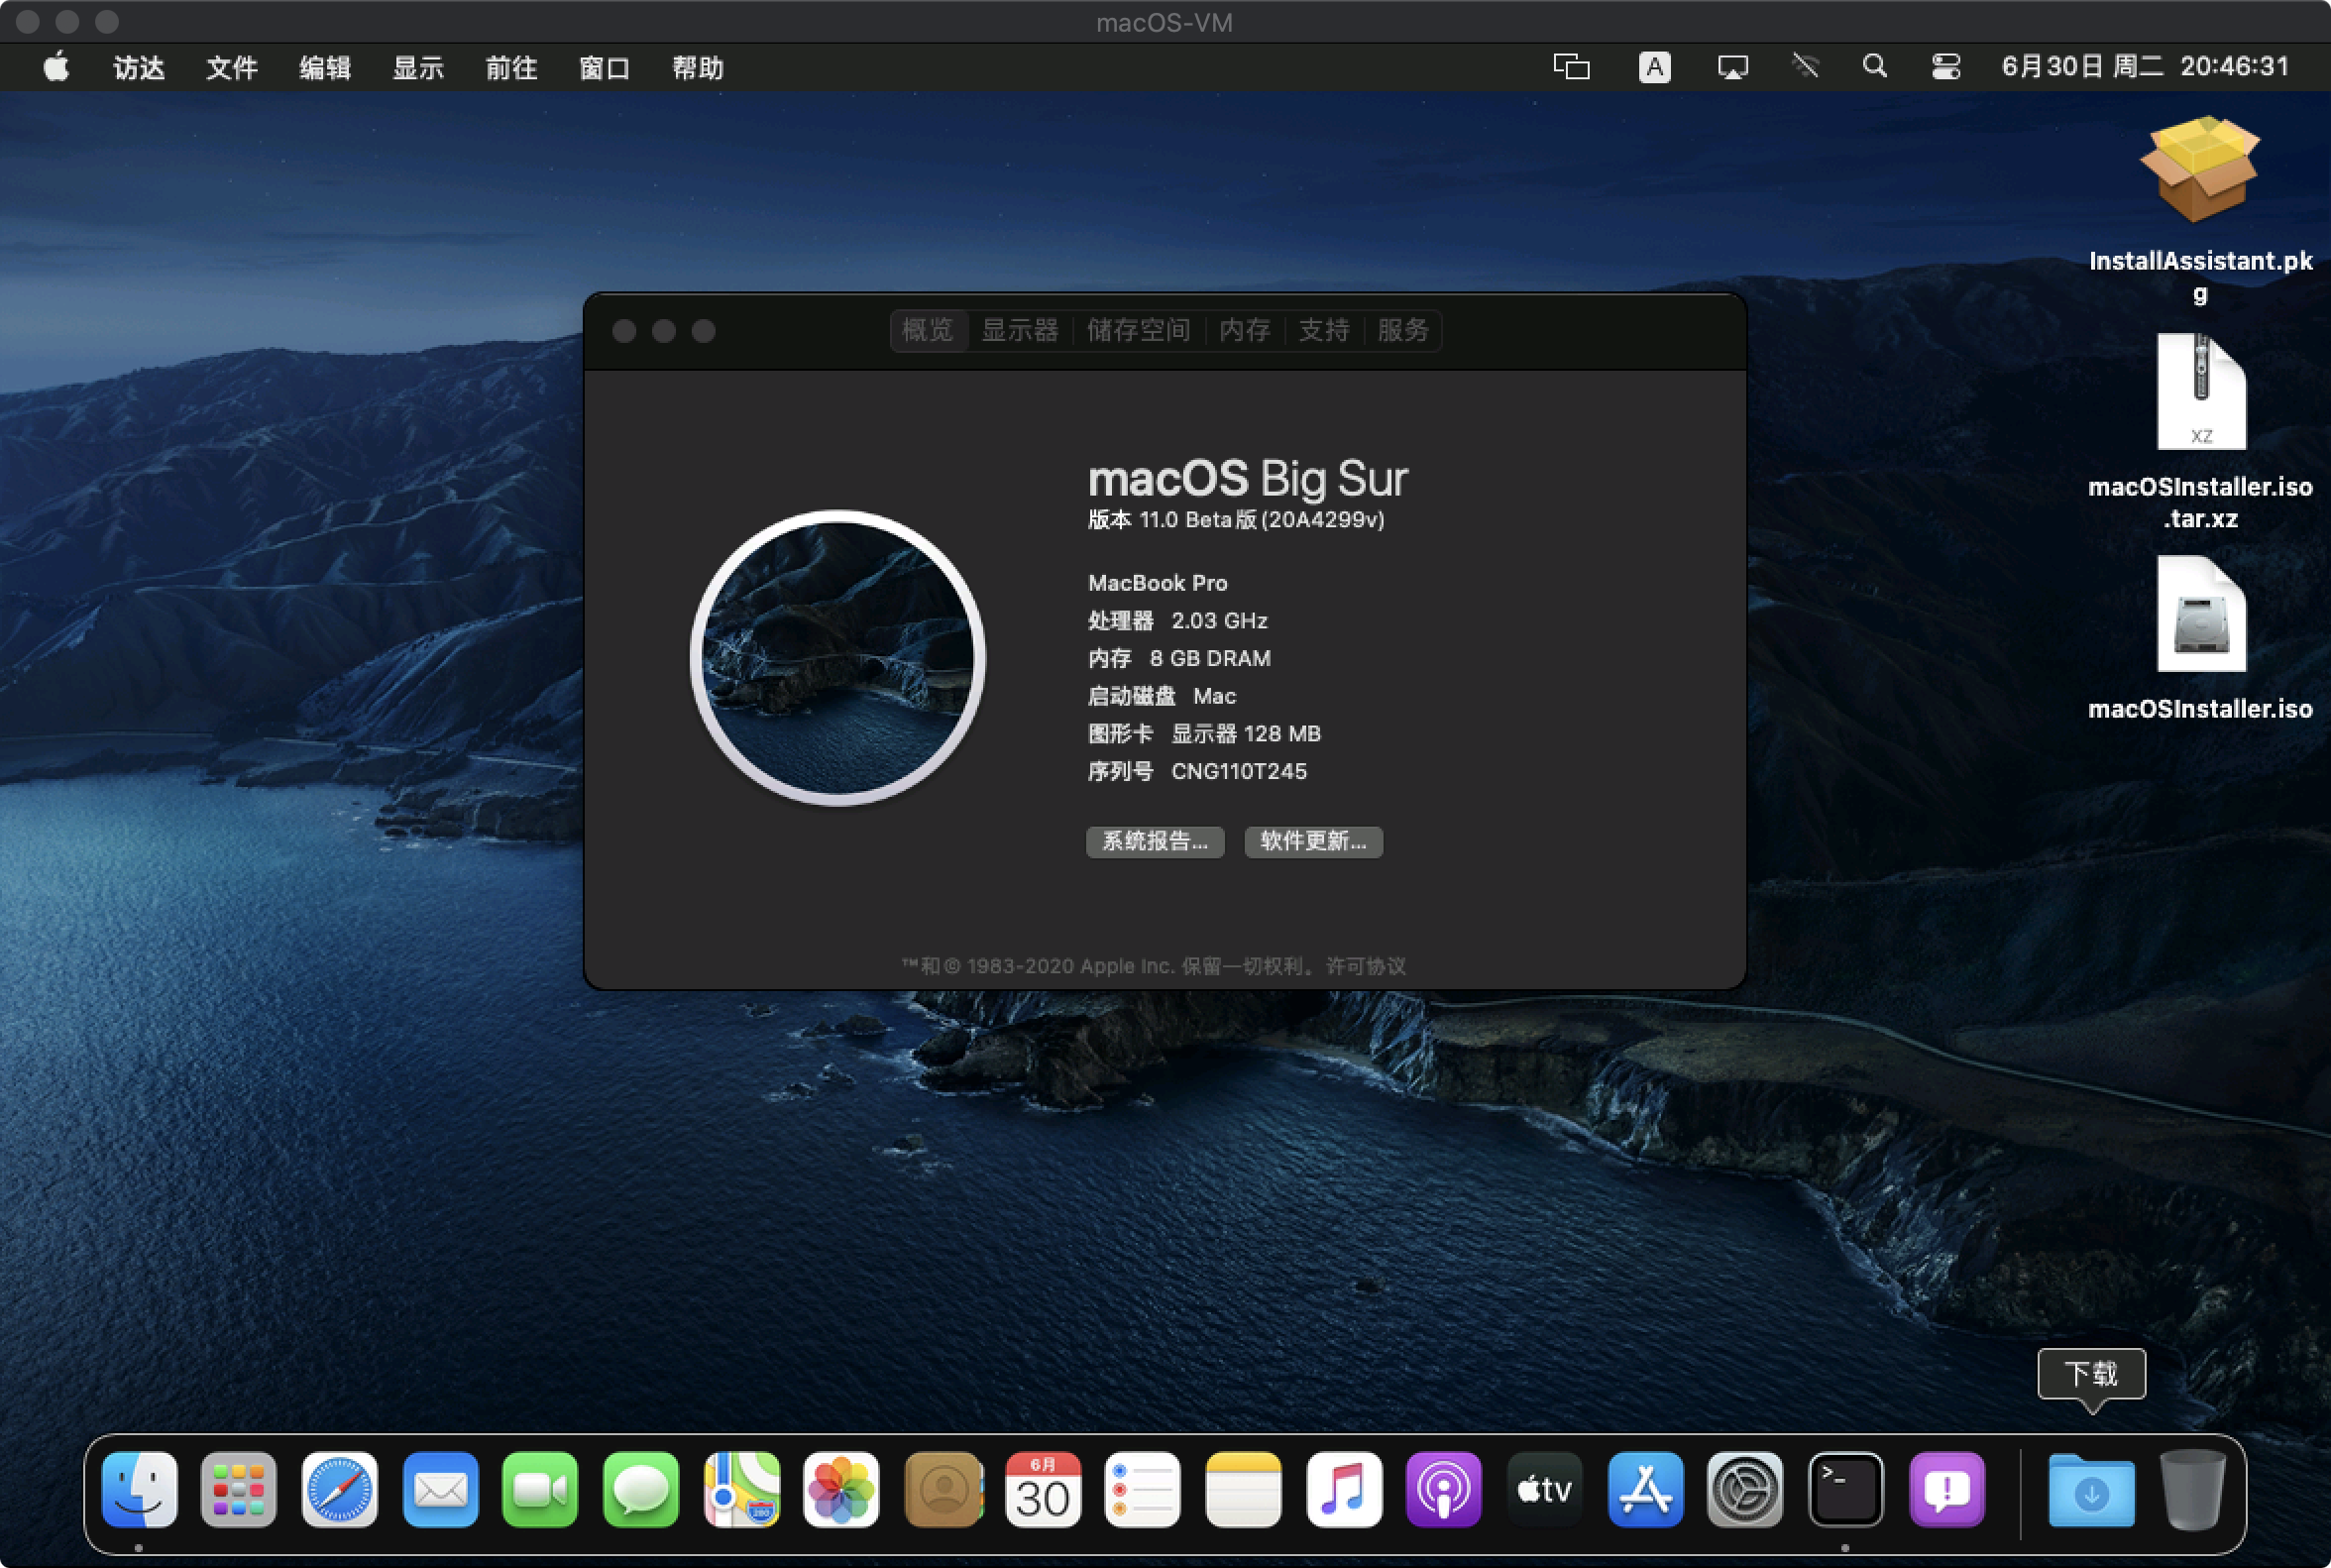Open the 显示 menu
The height and width of the screenshot is (1568, 2331).
(x=418, y=67)
